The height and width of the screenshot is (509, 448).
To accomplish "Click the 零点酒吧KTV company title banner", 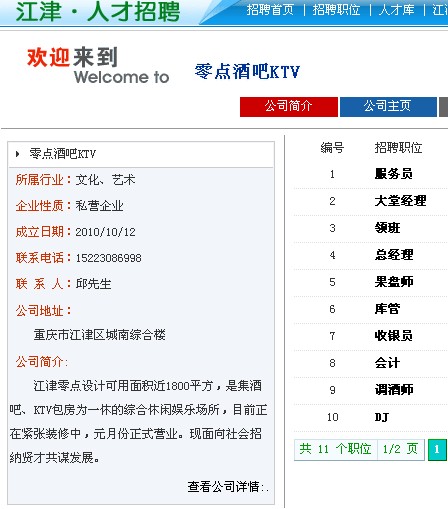I will pyautogui.click(x=247, y=72).
